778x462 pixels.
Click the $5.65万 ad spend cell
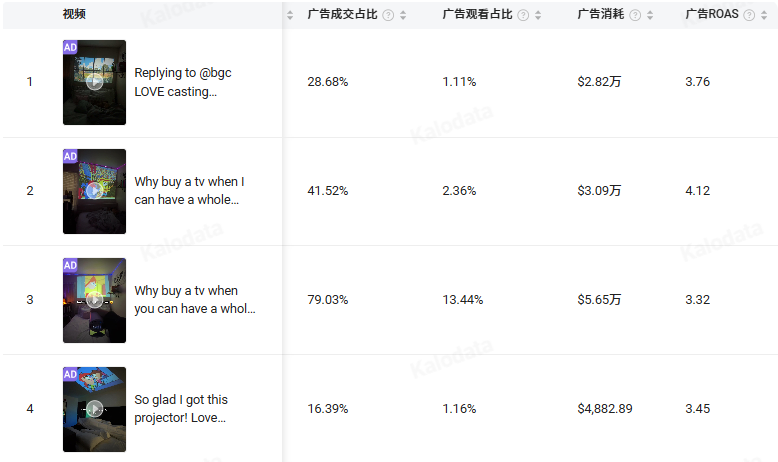(599, 300)
